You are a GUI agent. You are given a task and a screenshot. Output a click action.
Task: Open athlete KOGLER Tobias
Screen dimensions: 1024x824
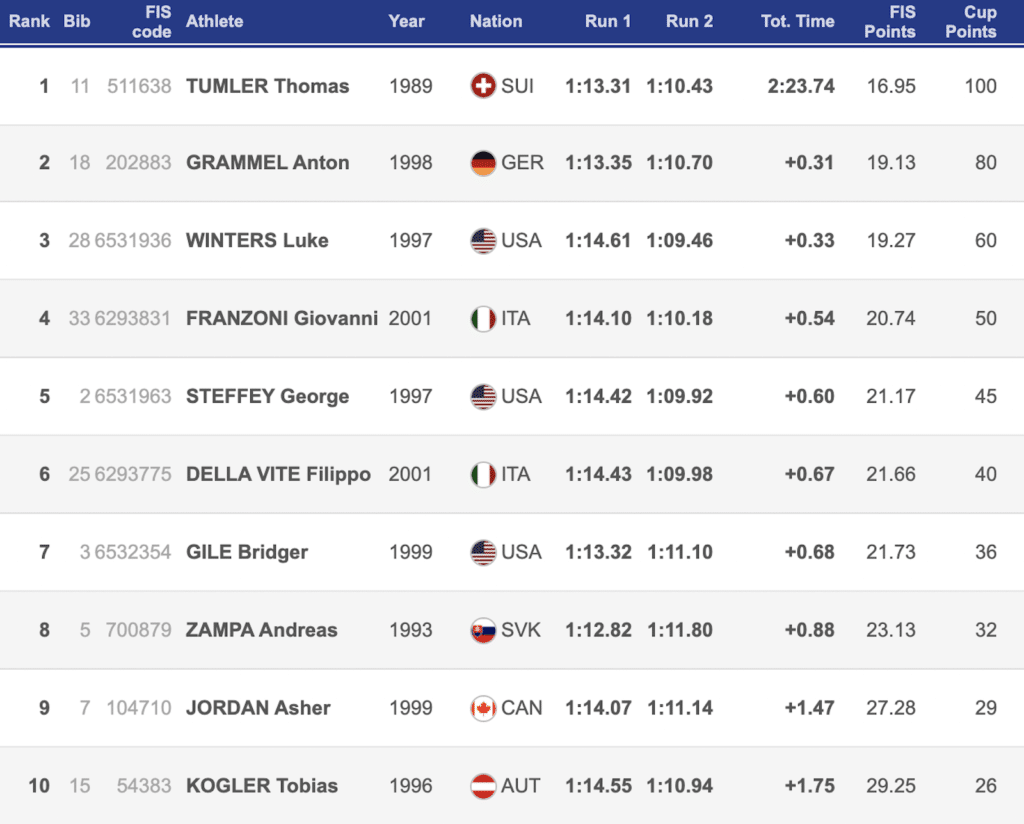click(x=262, y=786)
